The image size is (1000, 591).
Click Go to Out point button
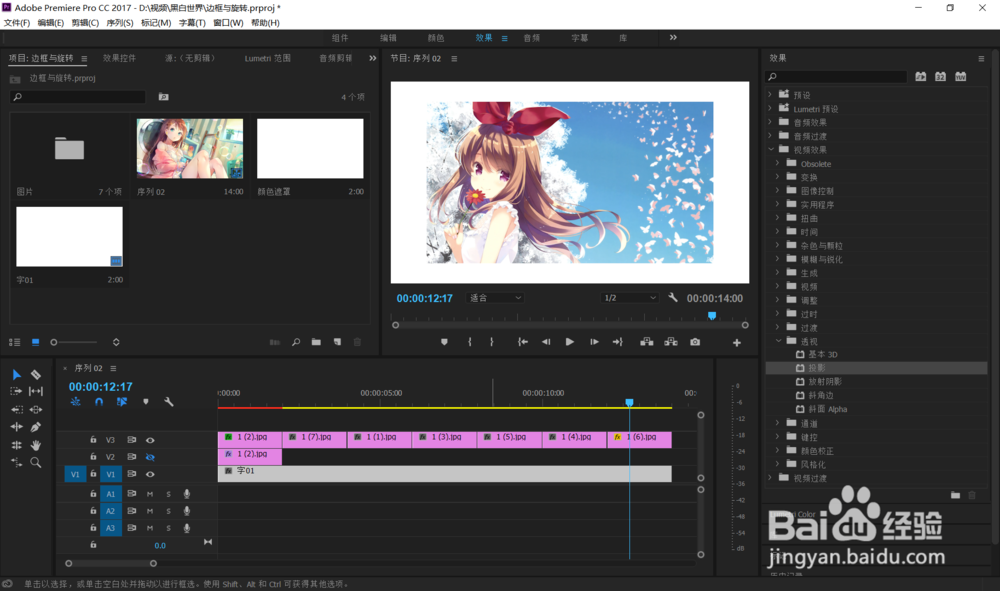(618, 342)
